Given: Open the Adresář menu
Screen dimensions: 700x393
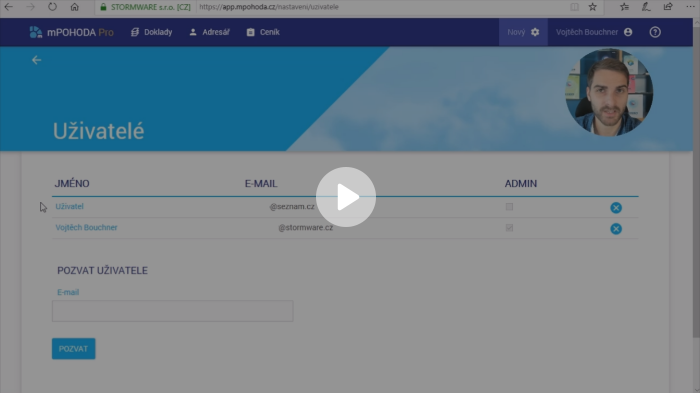Looking at the screenshot, I should click(209, 32).
